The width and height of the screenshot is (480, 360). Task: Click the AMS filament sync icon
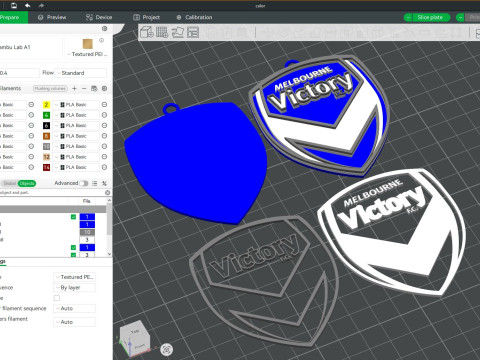(94, 88)
